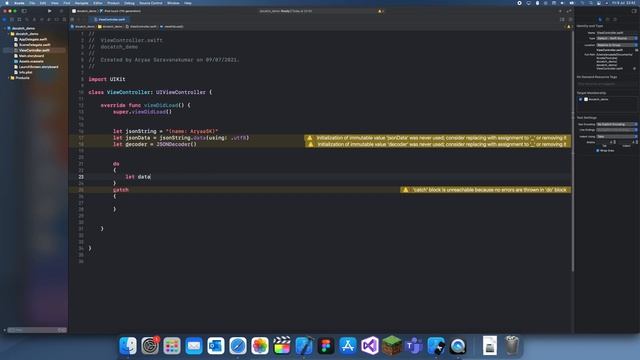Screen dimensions: 640x360
Task: Select Info.plist in navigator
Action: click(x=25, y=72)
